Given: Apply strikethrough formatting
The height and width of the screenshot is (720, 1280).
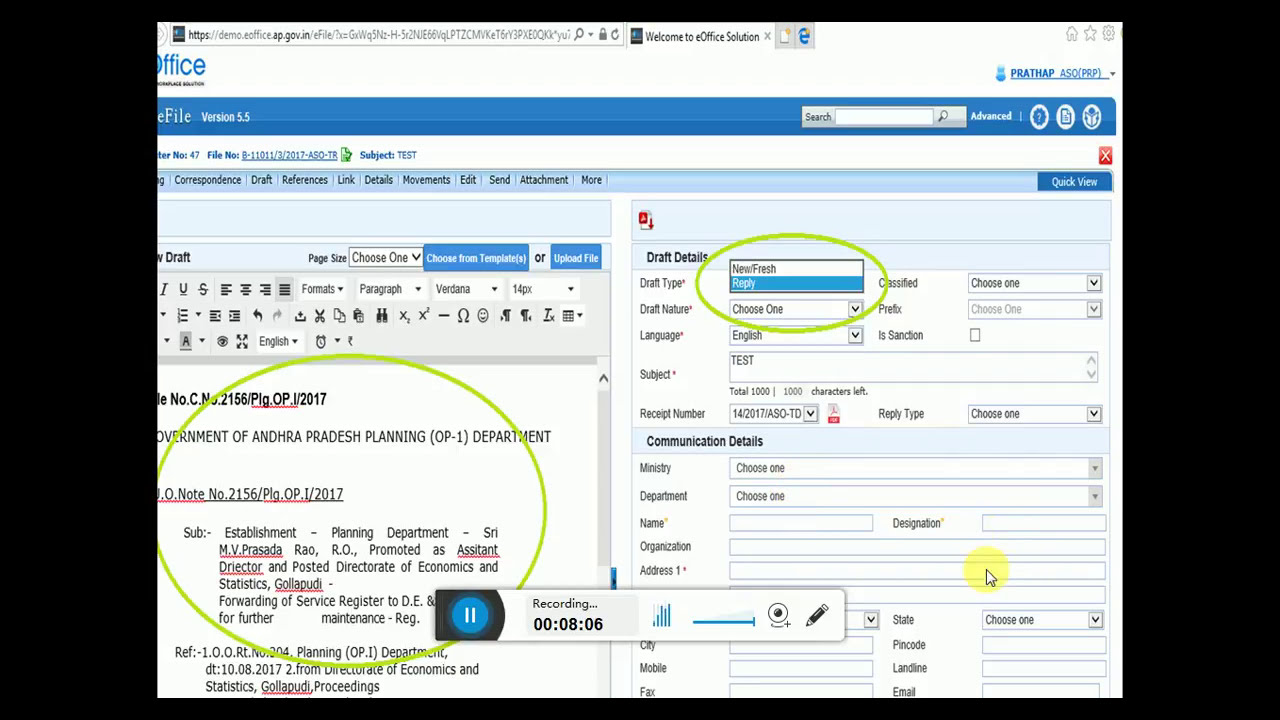Looking at the screenshot, I should coord(203,289).
